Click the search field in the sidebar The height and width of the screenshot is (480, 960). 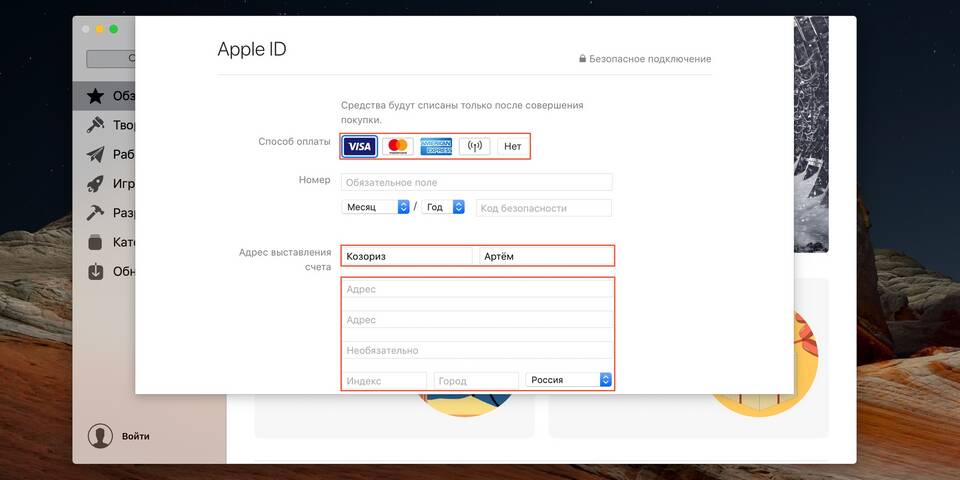(111, 59)
